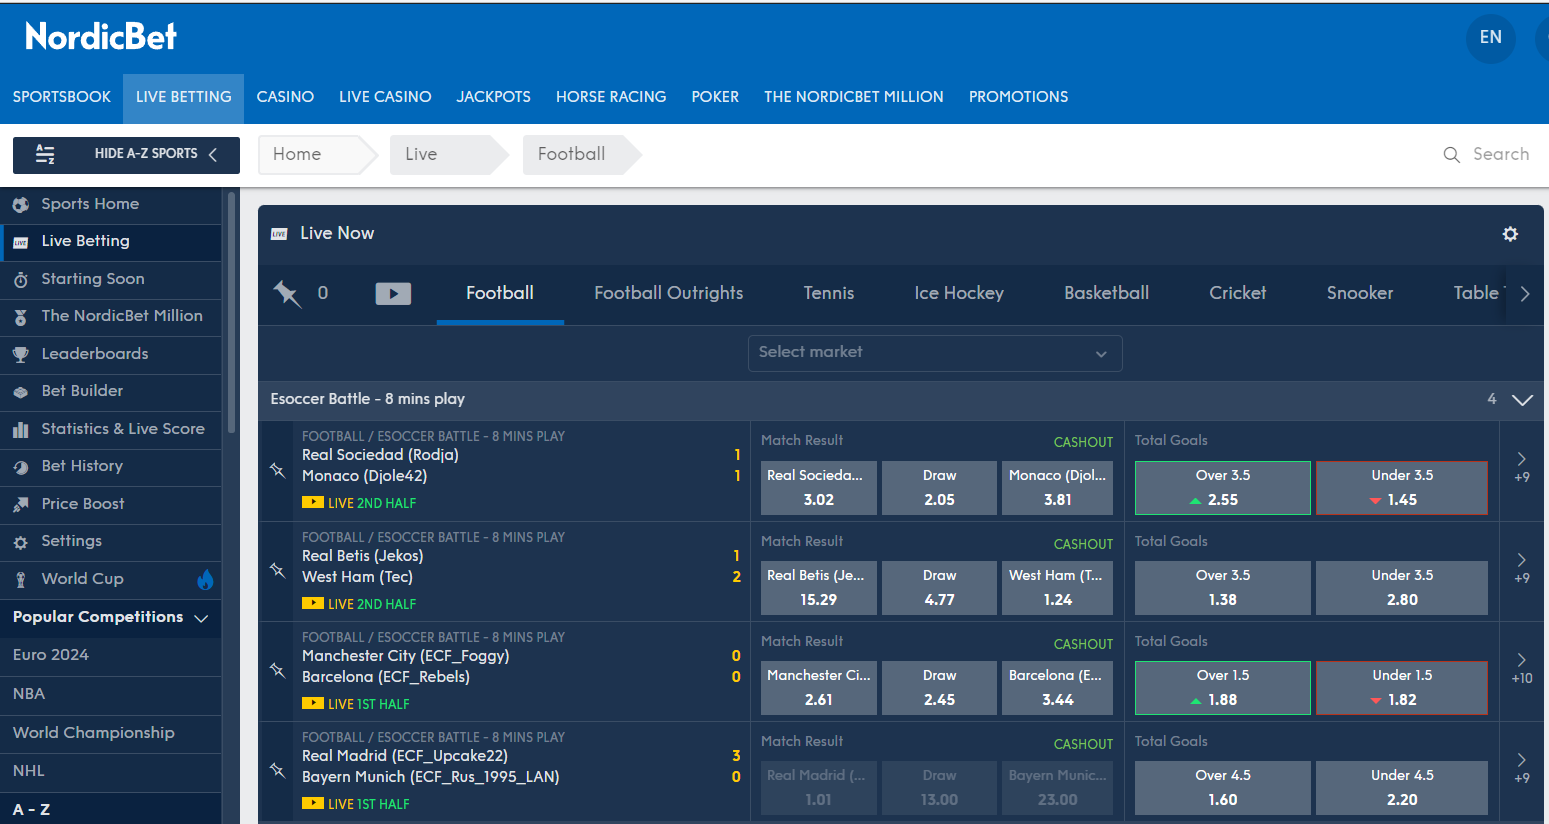Open the Sports Home soccer ball icon
Viewport: 1549px width, 824px height.
pyautogui.click(x=20, y=204)
